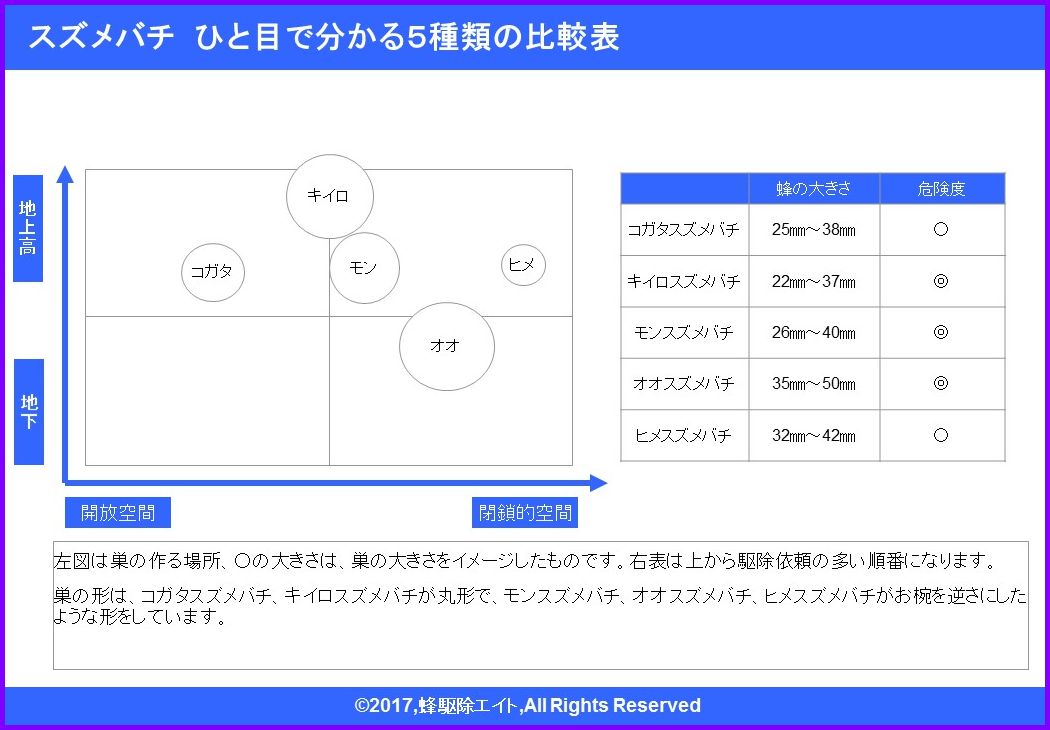
Task: Click the 35mm～50mm size cell
Action: click(x=813, y=384)
